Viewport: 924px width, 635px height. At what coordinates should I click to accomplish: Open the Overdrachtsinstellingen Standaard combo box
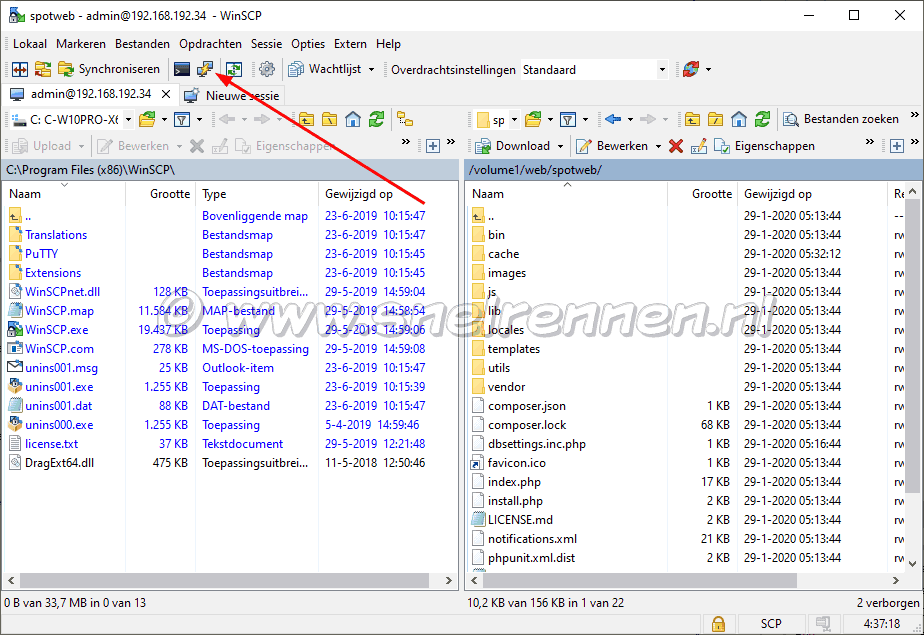[595, 70]
